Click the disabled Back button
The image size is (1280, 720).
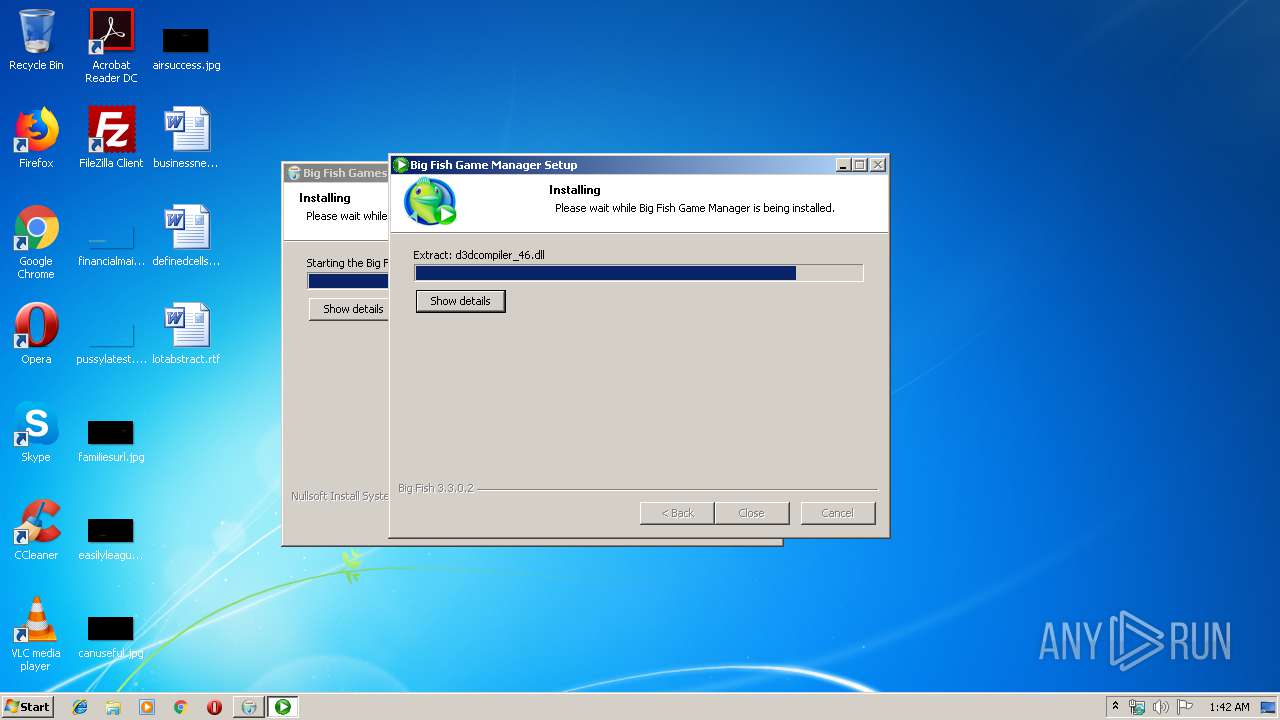tap(677, 513)
